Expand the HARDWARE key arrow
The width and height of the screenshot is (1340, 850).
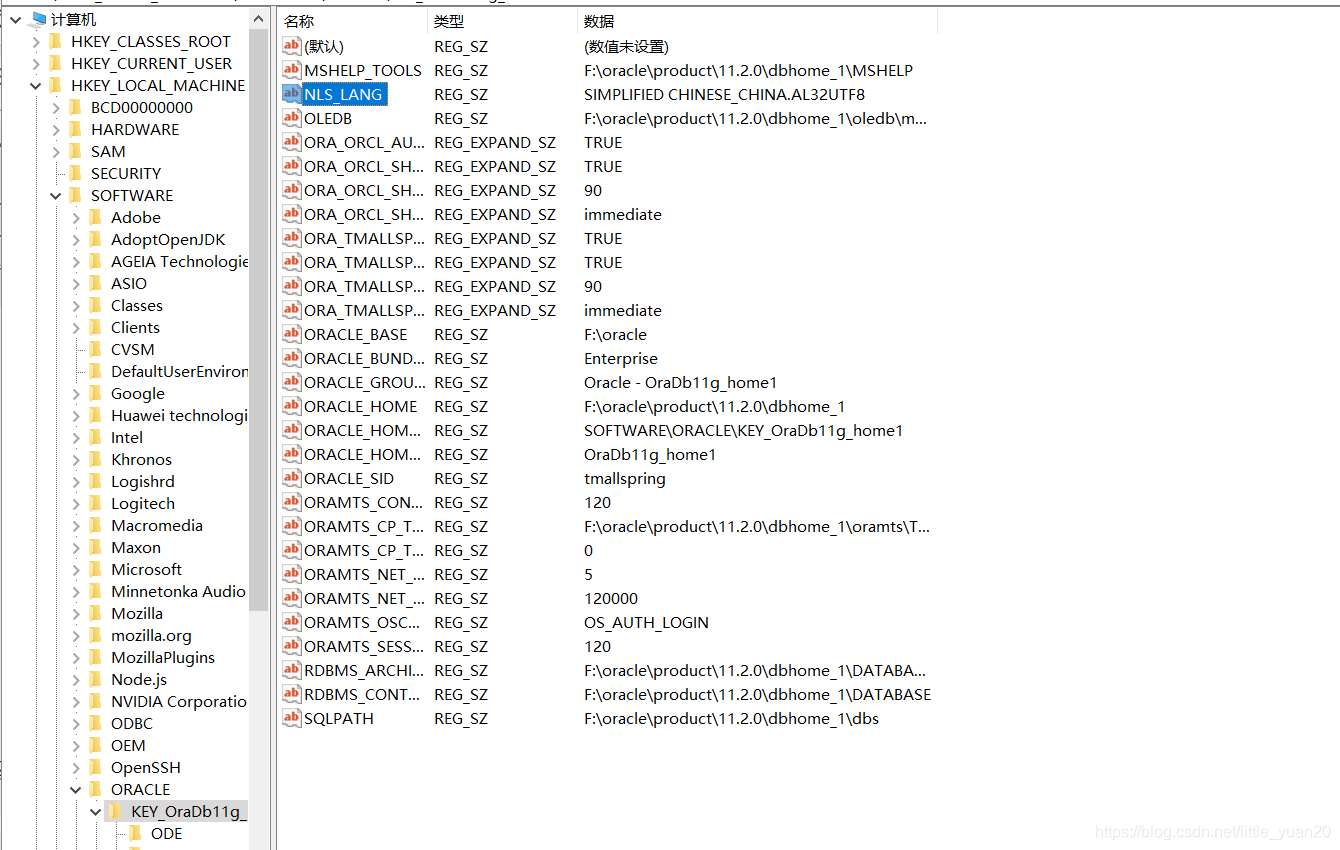point(56,129)
